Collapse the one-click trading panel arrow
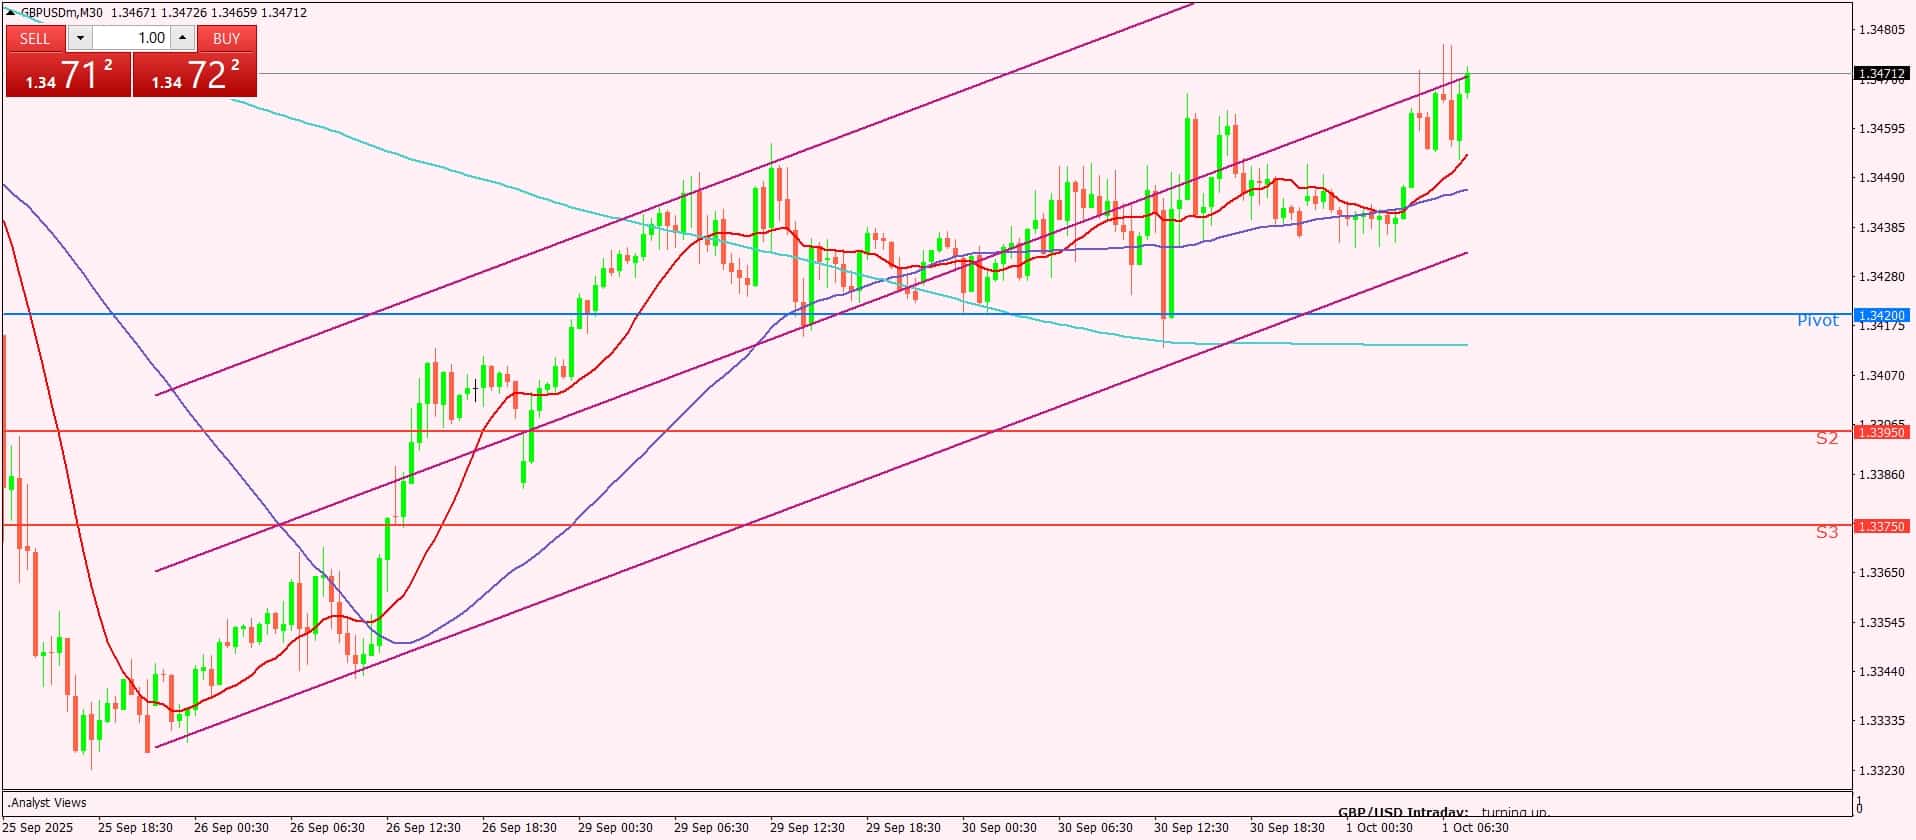Image resolution: width=1916 pixels, height=840 pixels. (11, 12)
